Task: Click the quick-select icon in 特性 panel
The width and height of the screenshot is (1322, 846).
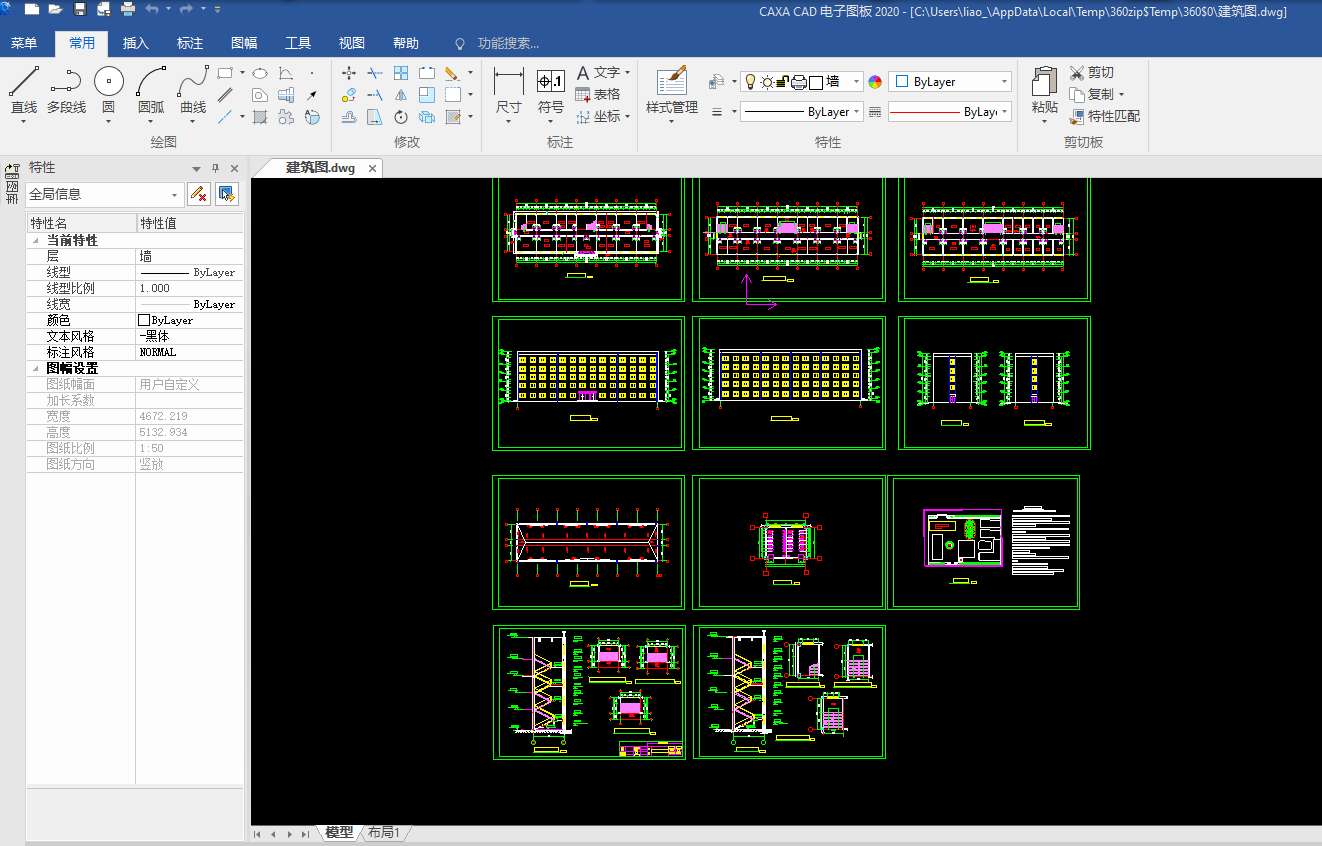Action: click(x=227, y=194)
